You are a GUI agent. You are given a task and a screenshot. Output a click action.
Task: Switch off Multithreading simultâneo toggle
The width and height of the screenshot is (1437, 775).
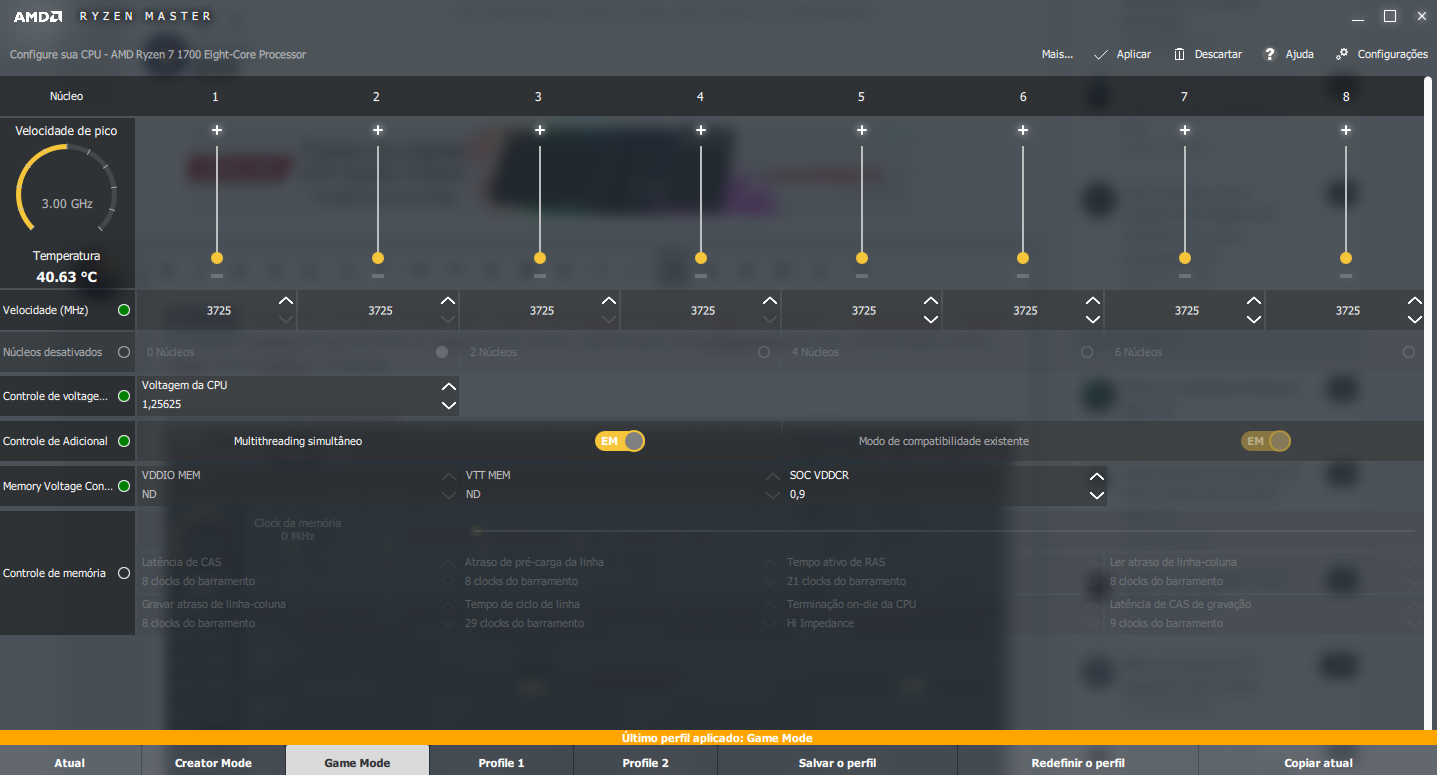coord(620,441)
